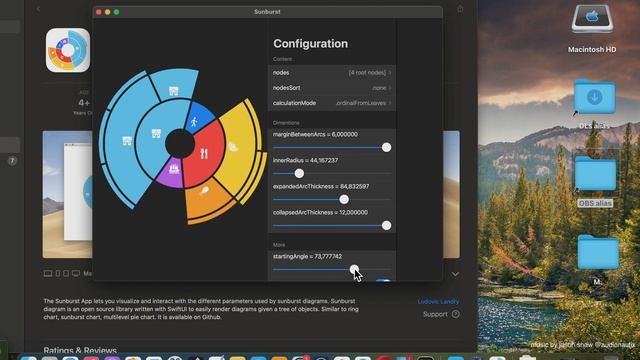Click the black center circle of the sunburst
Screen dimensions: 640x360
(180, 143)
